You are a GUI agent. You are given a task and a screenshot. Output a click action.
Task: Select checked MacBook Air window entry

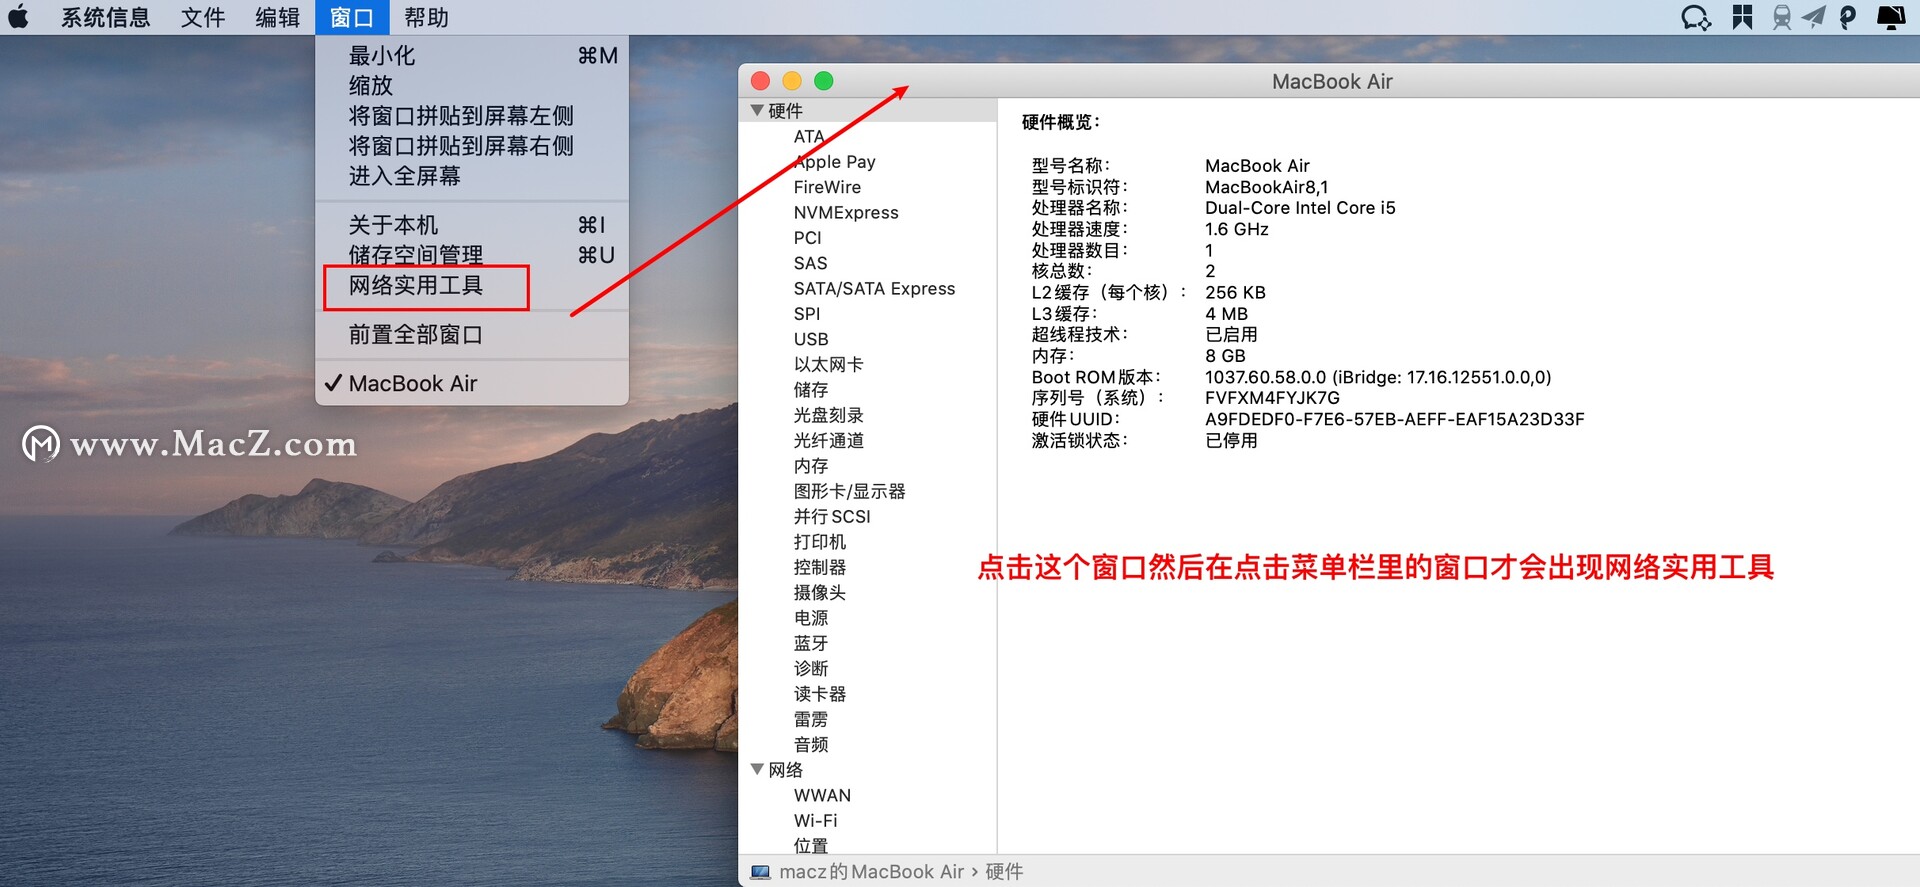(x=472, y=384)
